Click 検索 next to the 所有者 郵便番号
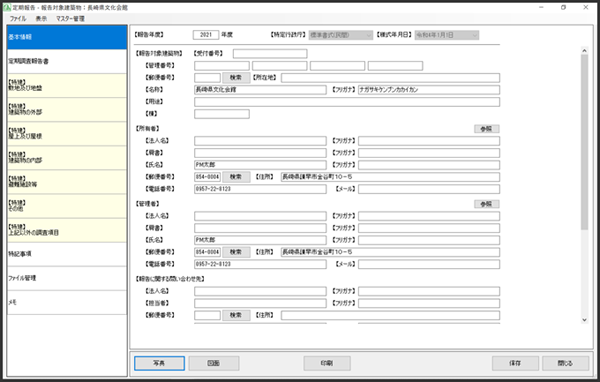Screen dimensions: 600x382 (236, 177)
